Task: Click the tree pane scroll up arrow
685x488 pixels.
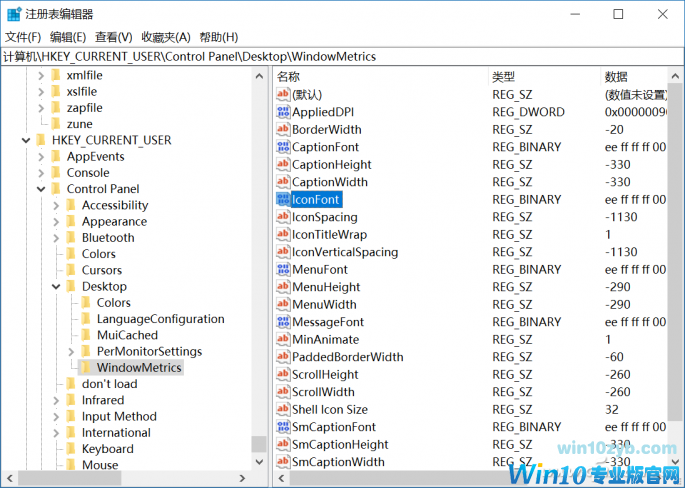Action: 259,76
